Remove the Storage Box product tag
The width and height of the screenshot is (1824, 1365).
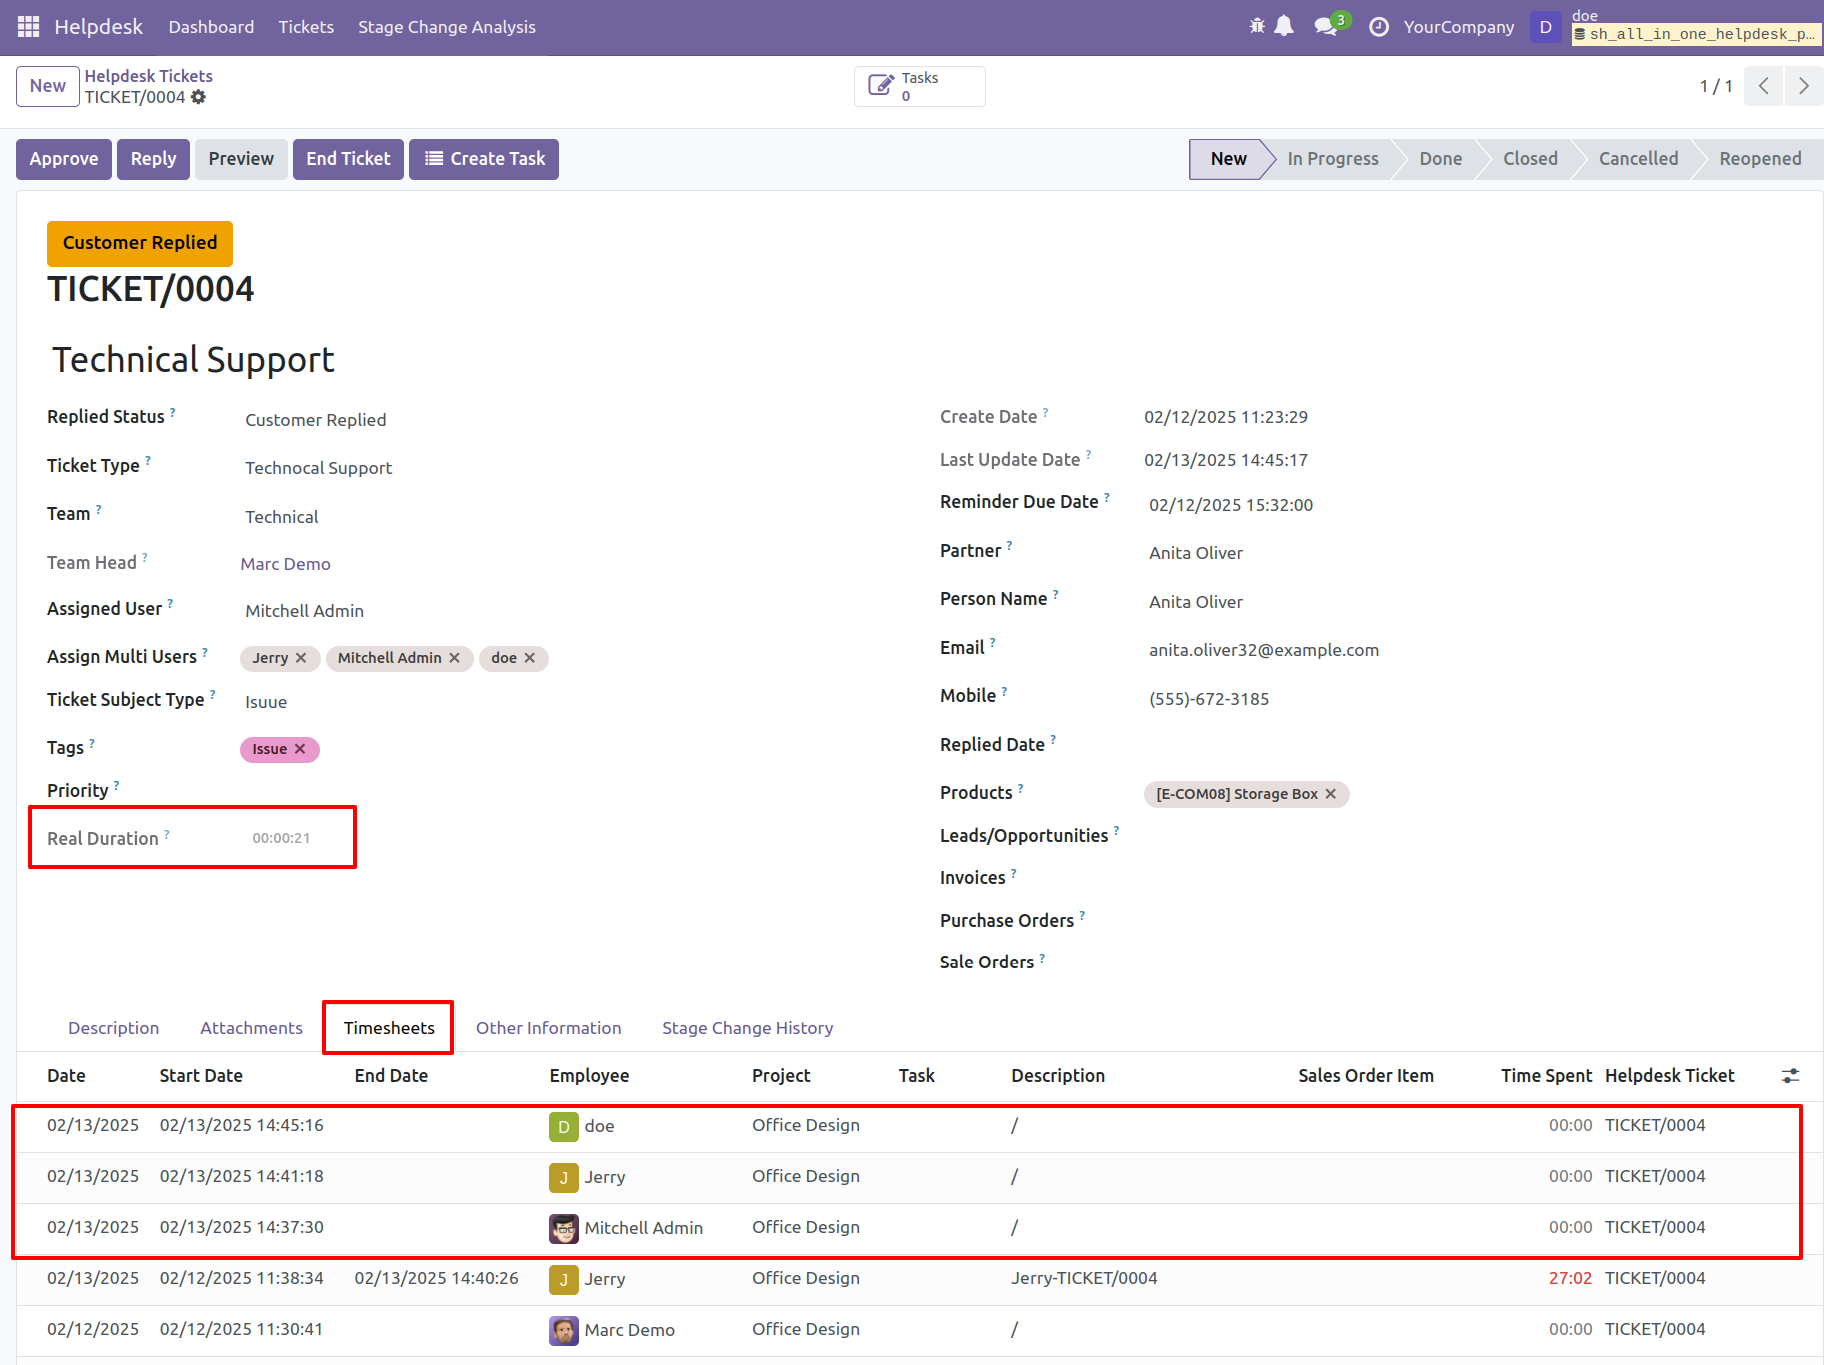tap(1331, 794)
